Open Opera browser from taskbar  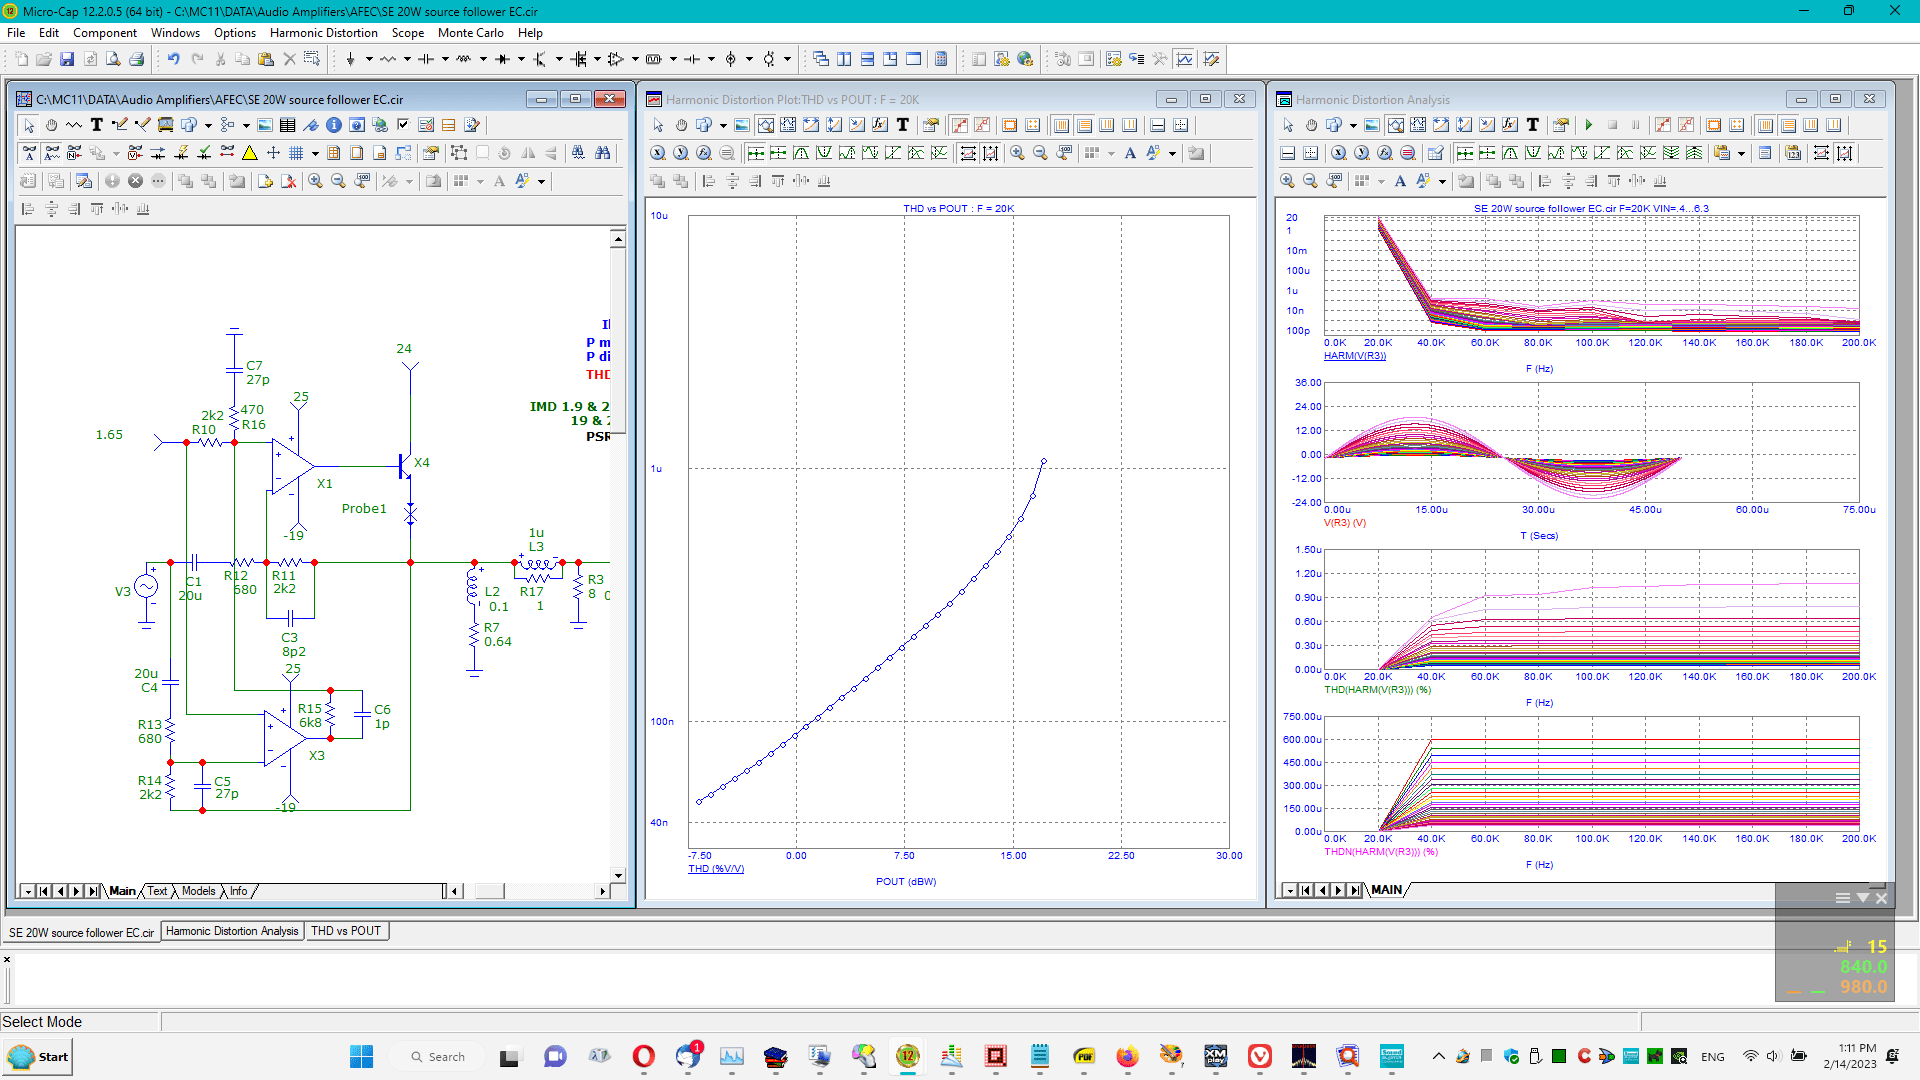pyautogui.click(x=644, y=1056)
